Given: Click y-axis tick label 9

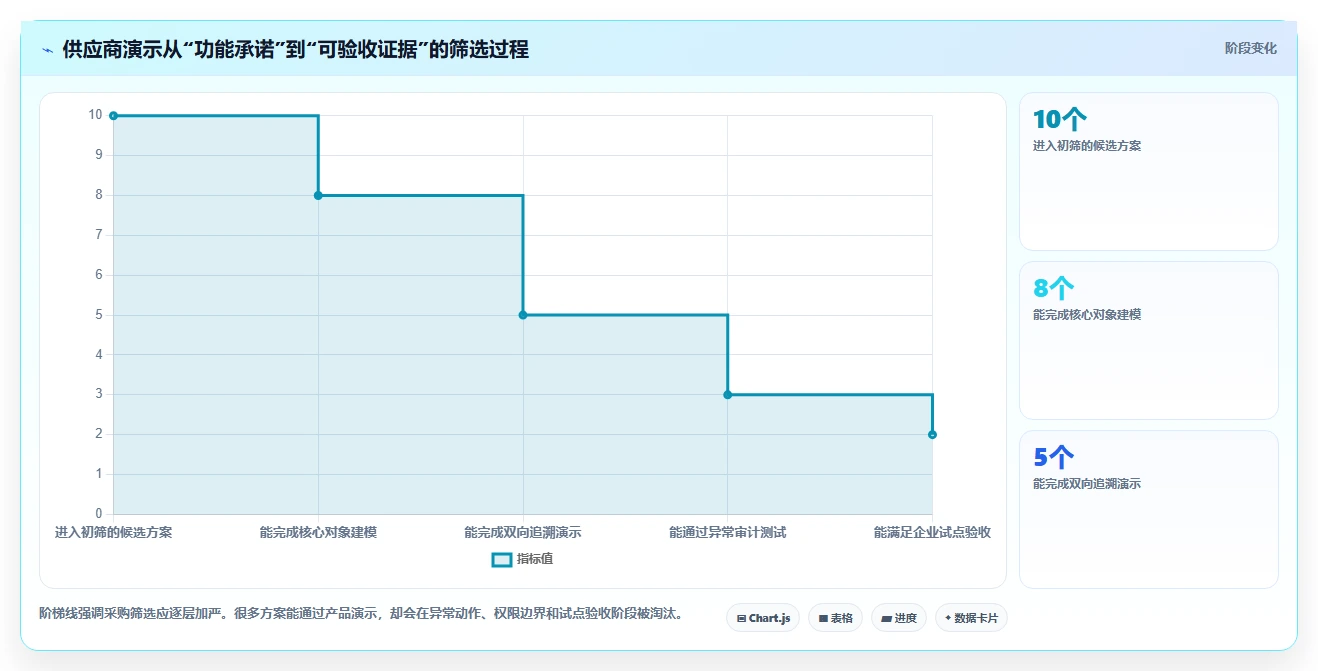Looking at the screenshot, I should tap(99, 155).
